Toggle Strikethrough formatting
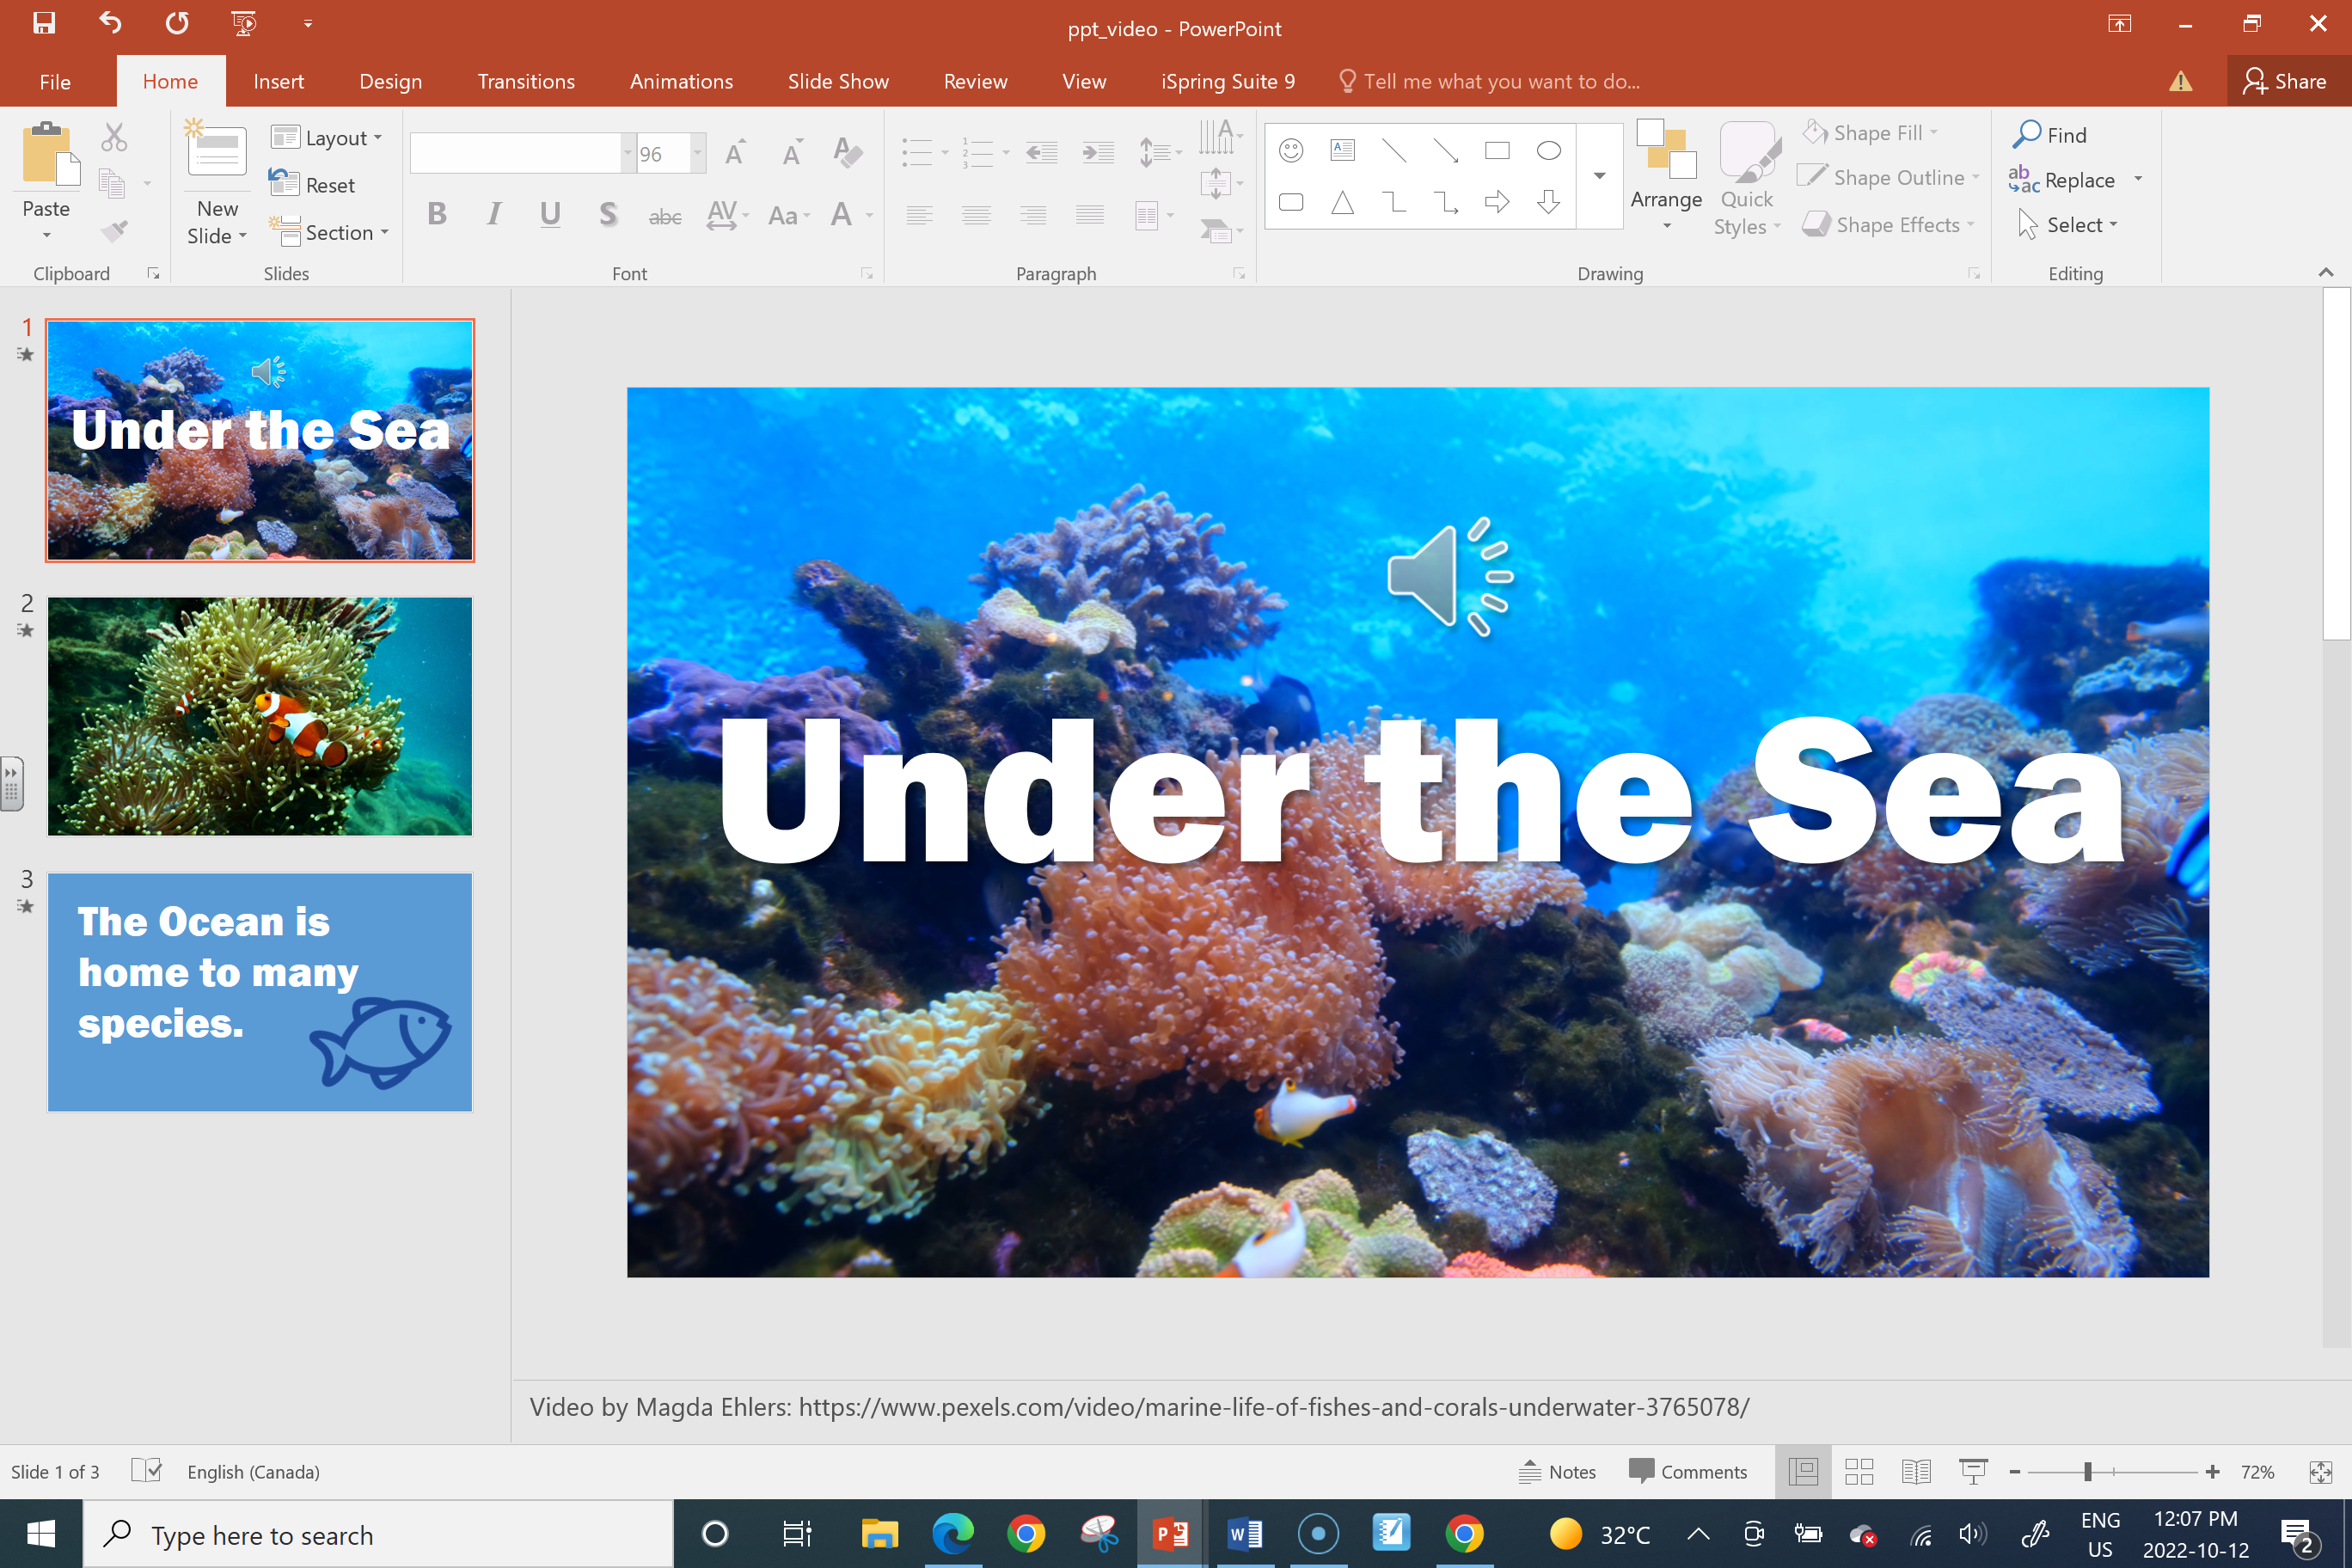This screenshot has width=2352, height=1568. [x=665, y=216]
